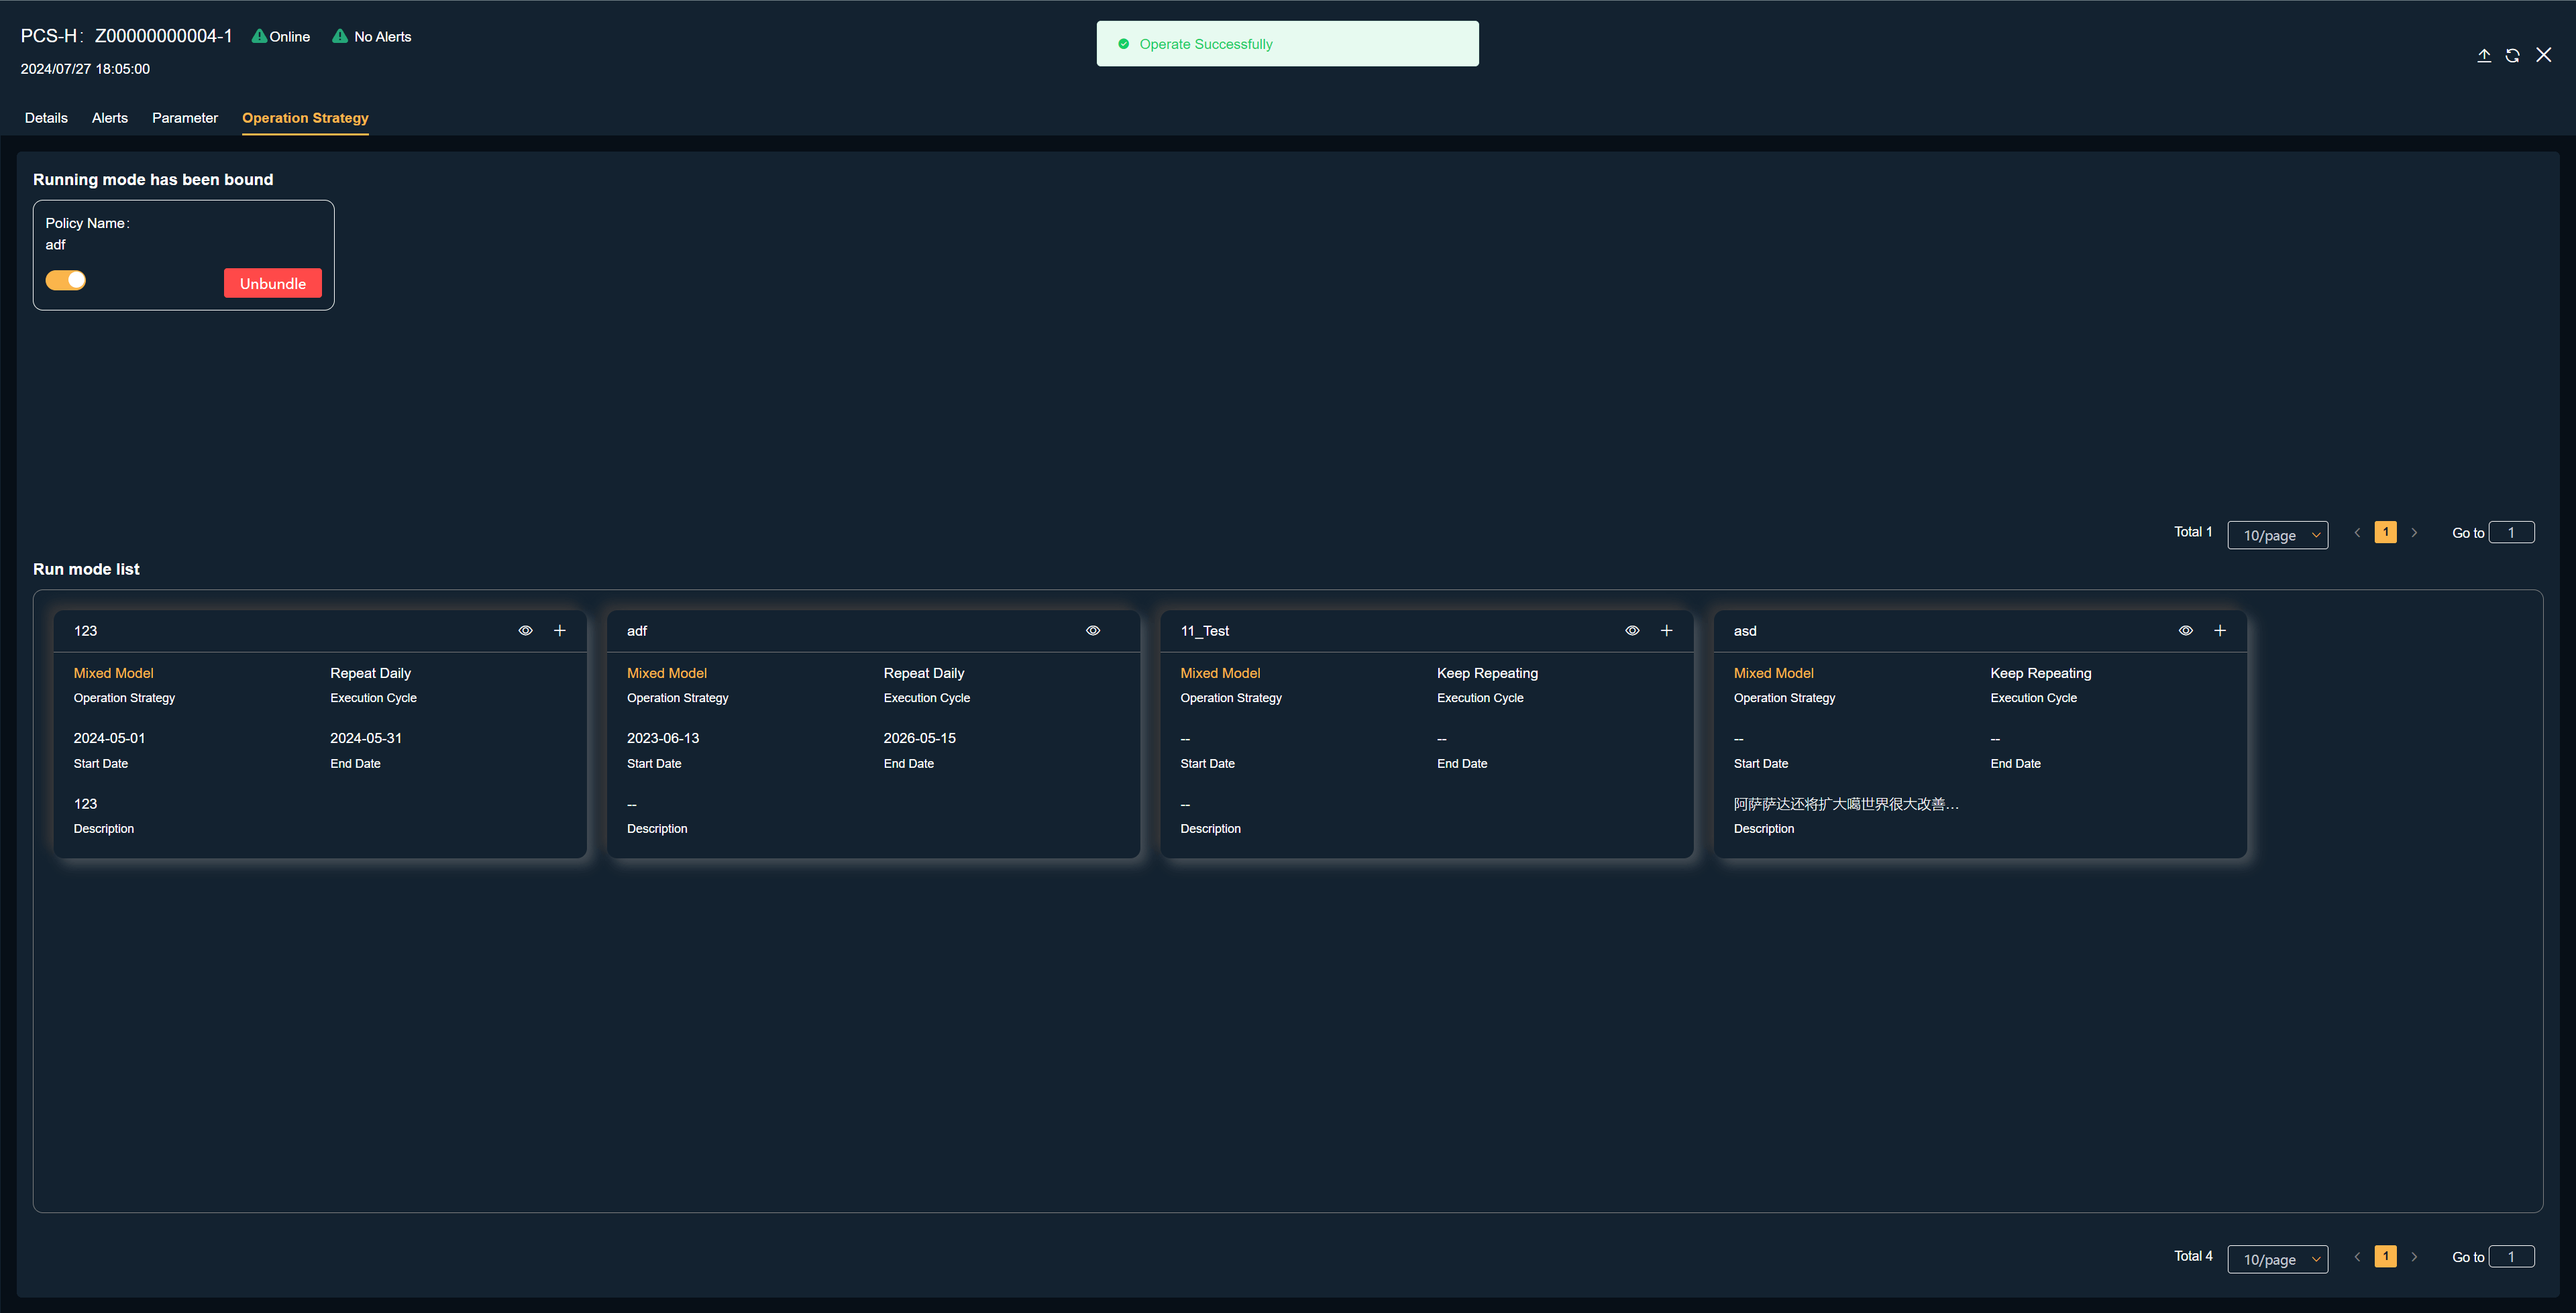Click Total 4 in run mode pager
This screenshot has height=1313, width=2576.
2193,1256
